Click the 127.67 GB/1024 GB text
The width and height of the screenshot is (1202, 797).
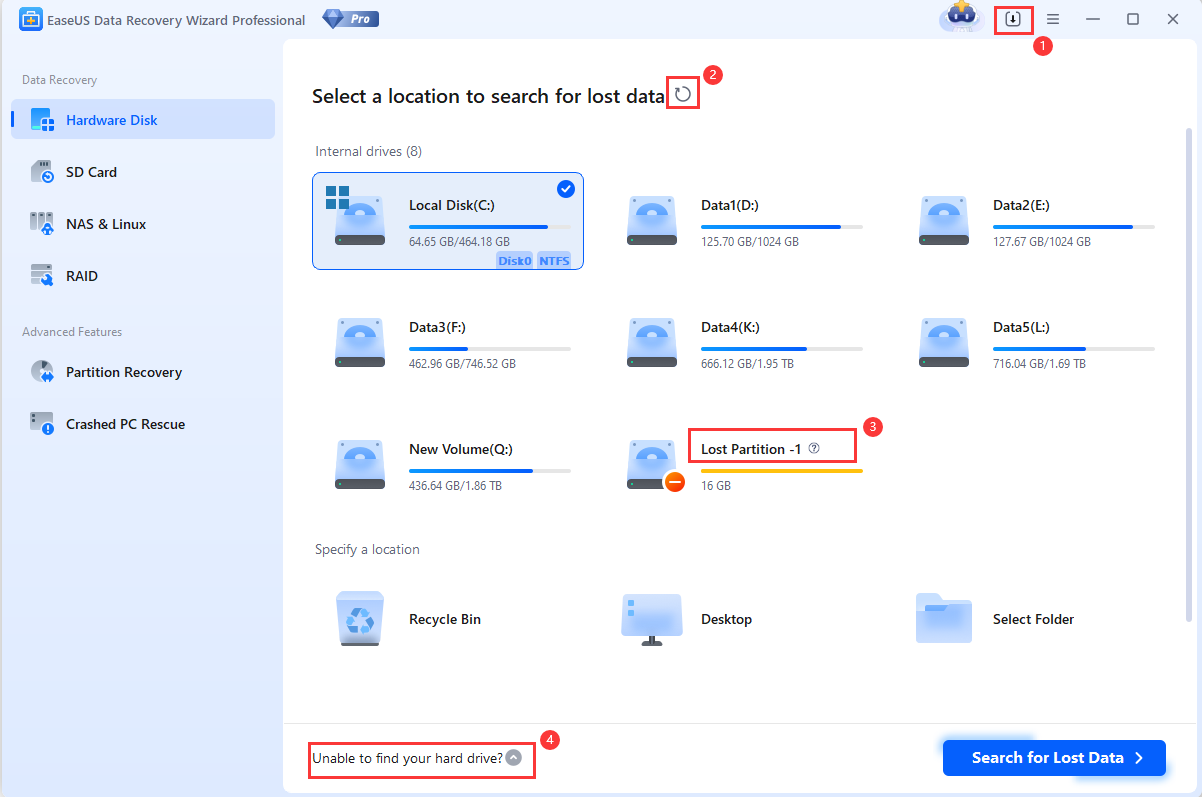[1042, 242]
